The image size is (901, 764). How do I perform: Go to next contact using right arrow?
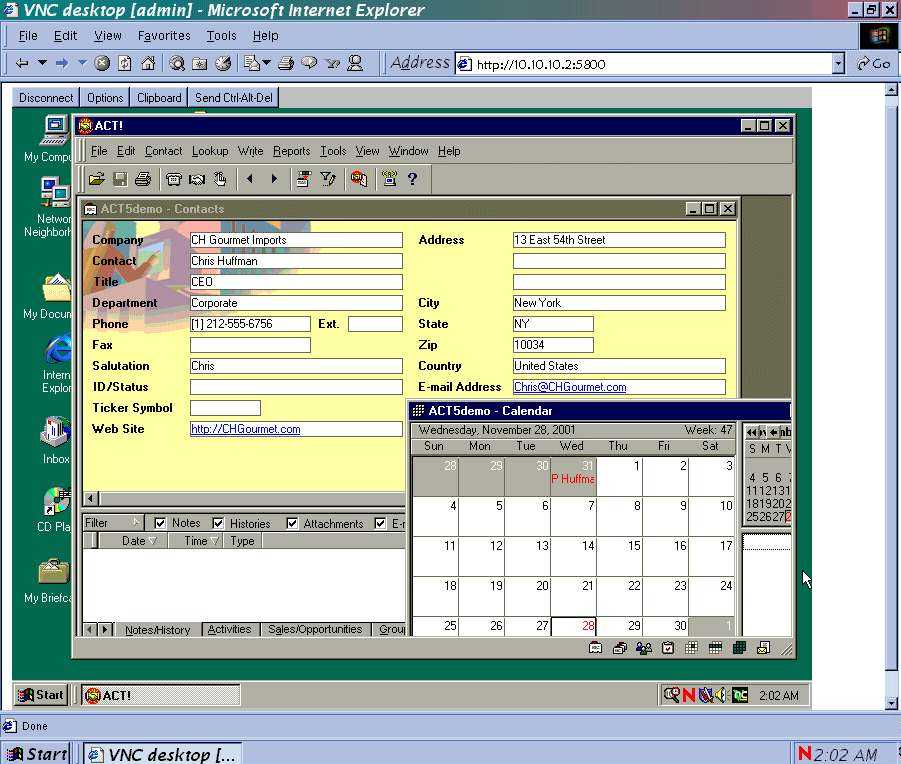click(274, 179)
